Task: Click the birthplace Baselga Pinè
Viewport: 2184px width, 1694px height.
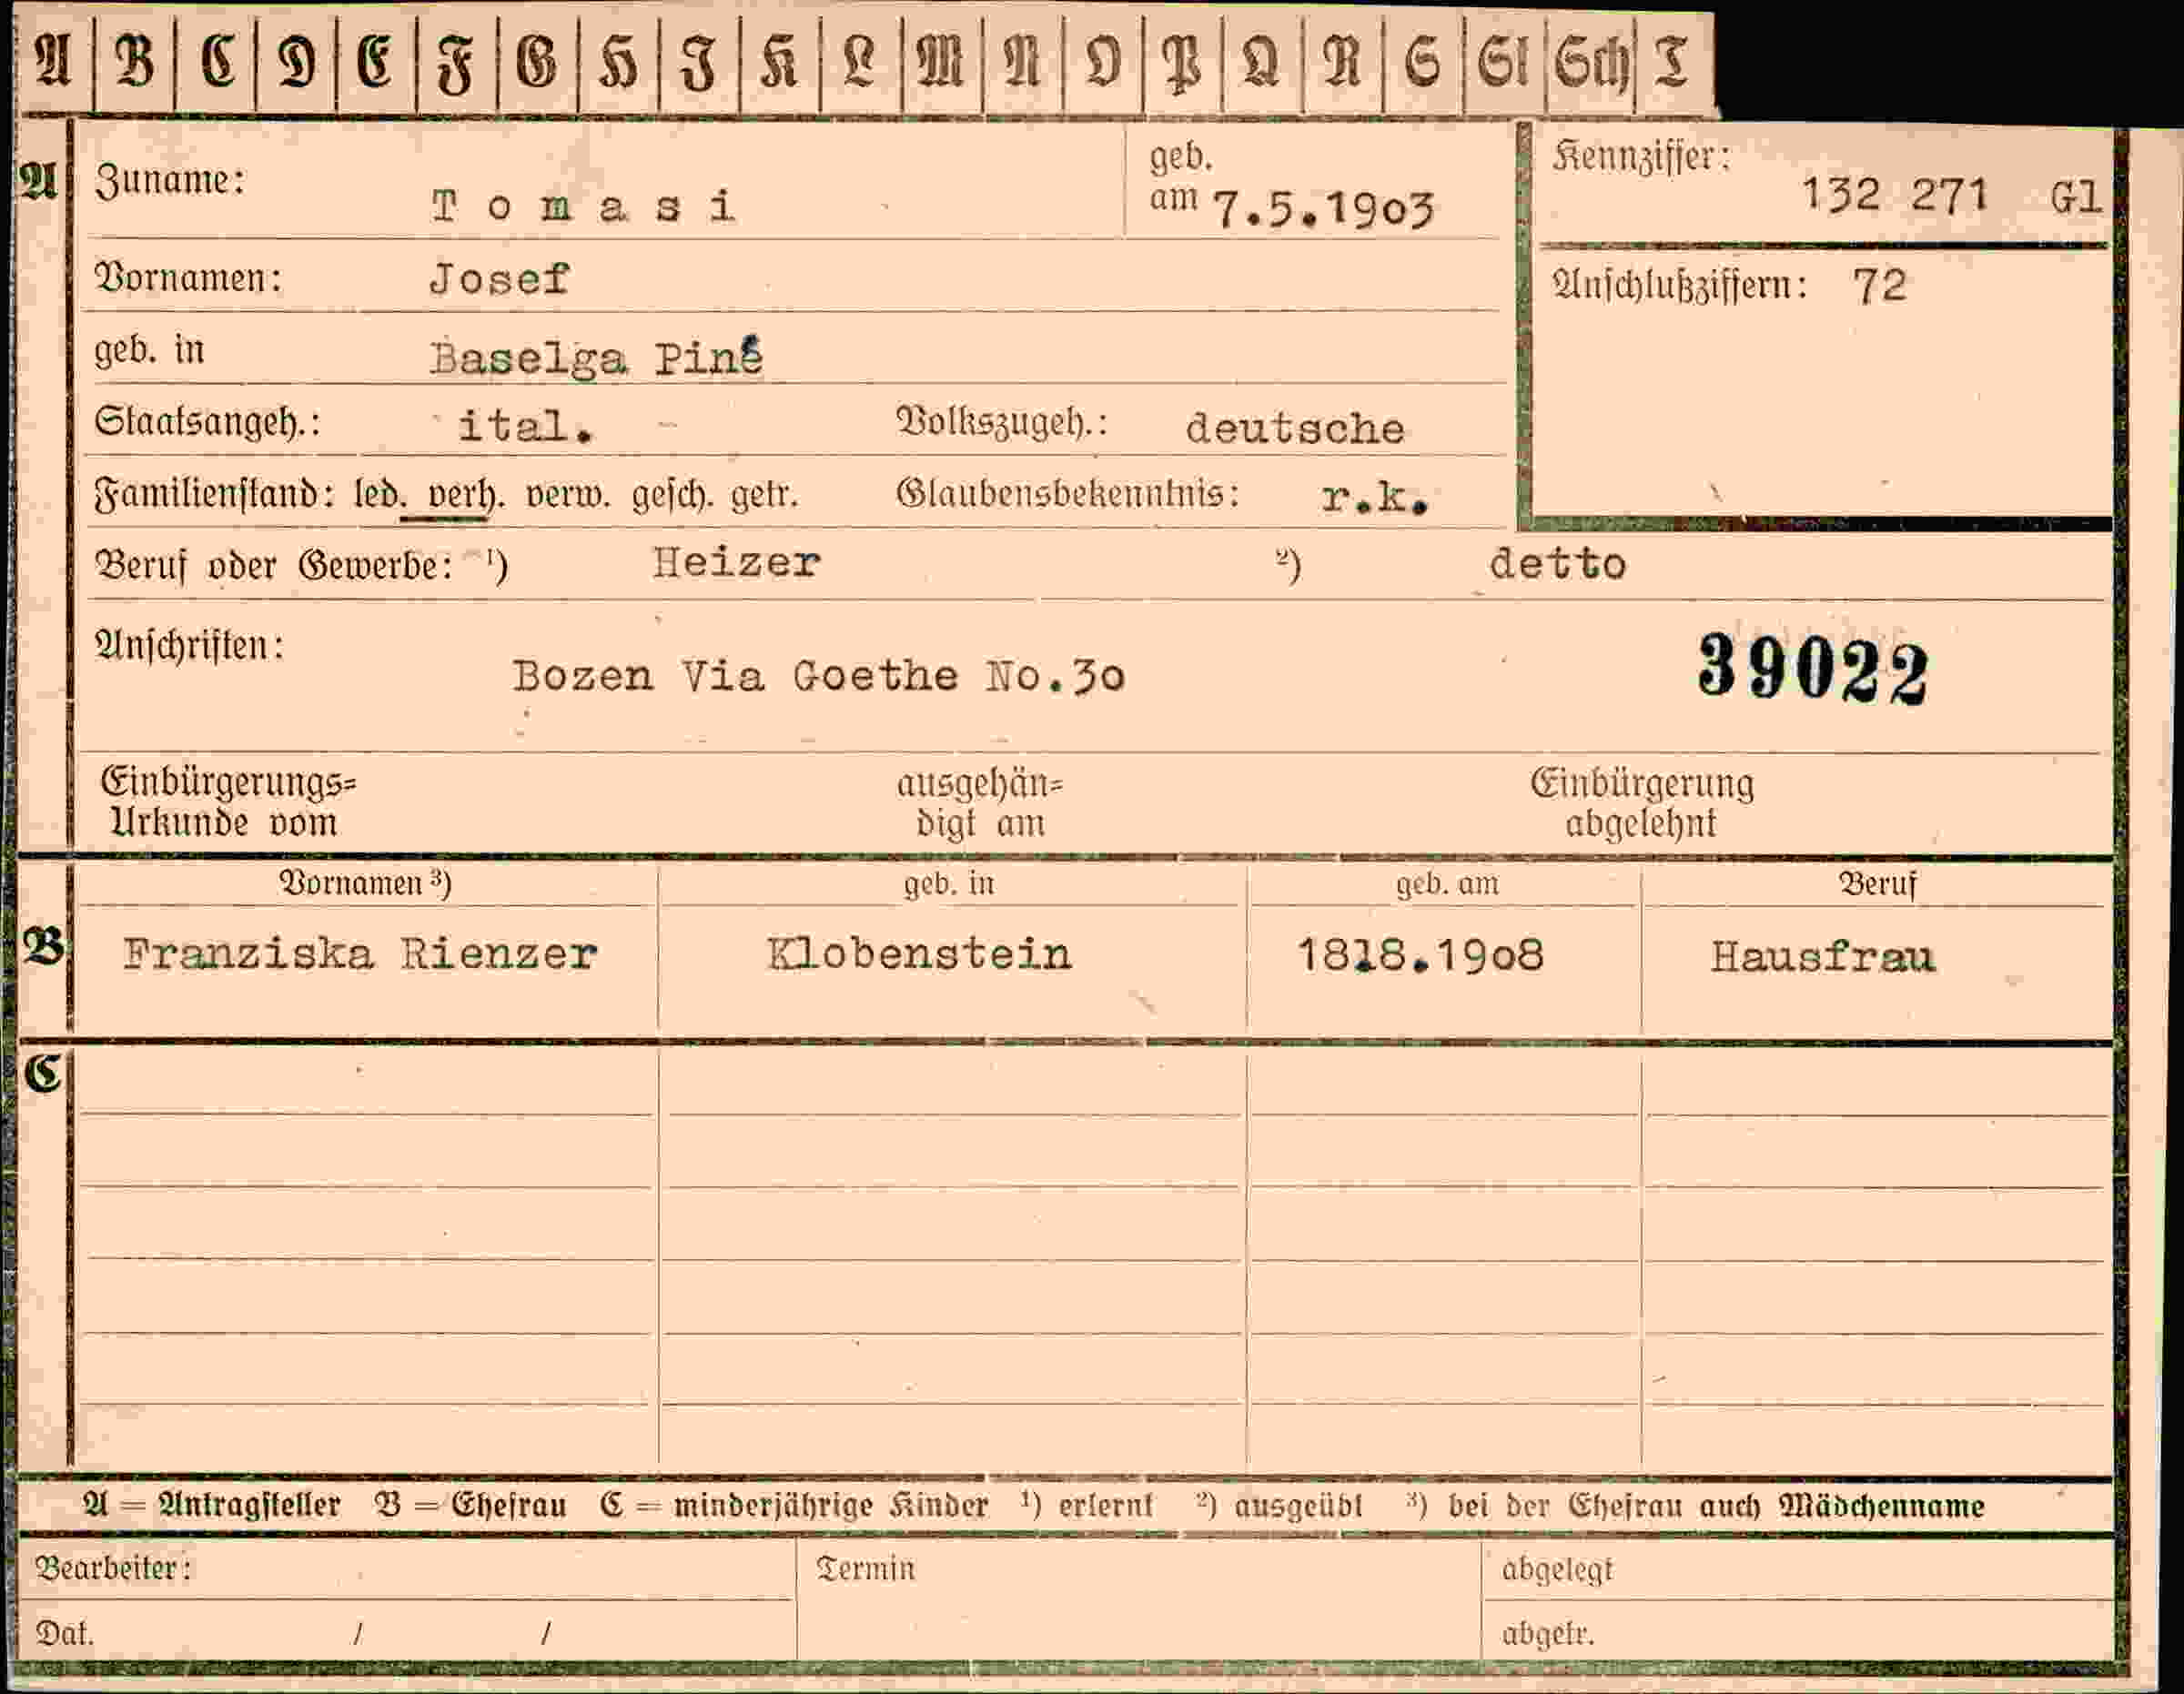Action: [x=597, y=356]
